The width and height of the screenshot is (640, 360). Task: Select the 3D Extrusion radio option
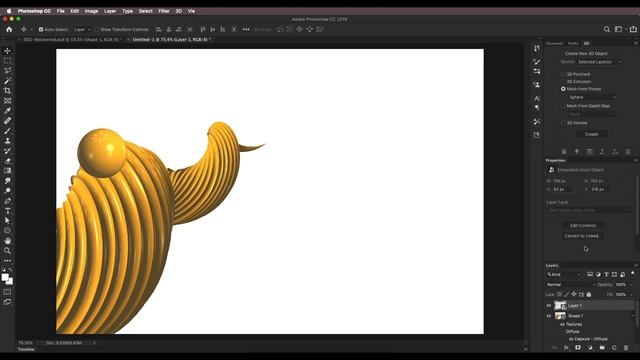[563, 82]
